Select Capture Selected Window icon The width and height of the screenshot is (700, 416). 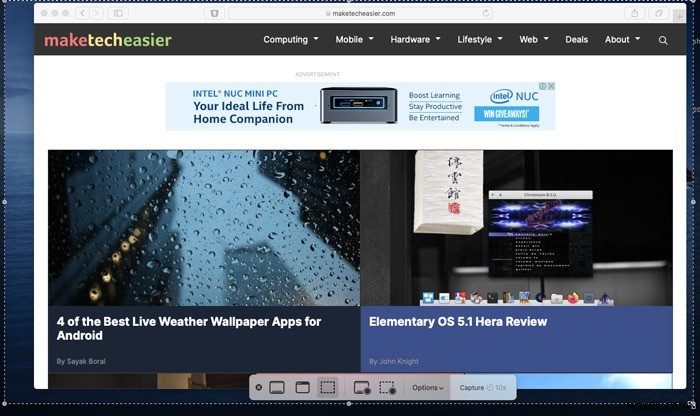click(x=303, y=387)
